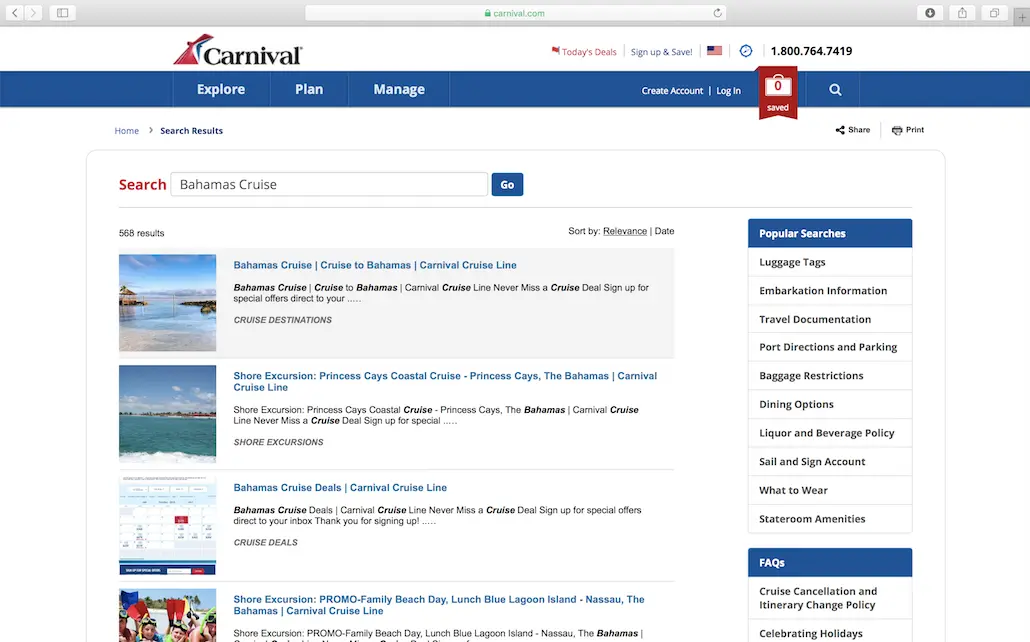Click the Safari back arrow button
Viewport: 1030px width, 642px height.
14,12
